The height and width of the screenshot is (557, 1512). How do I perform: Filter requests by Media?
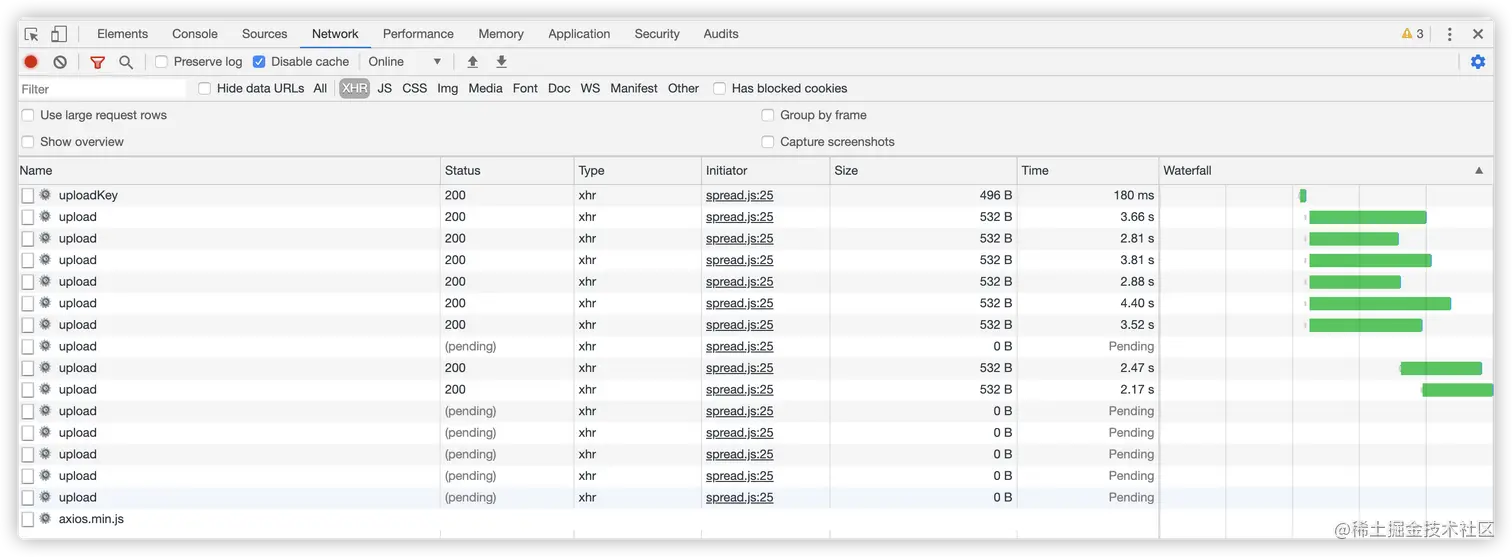coord(485,88)
